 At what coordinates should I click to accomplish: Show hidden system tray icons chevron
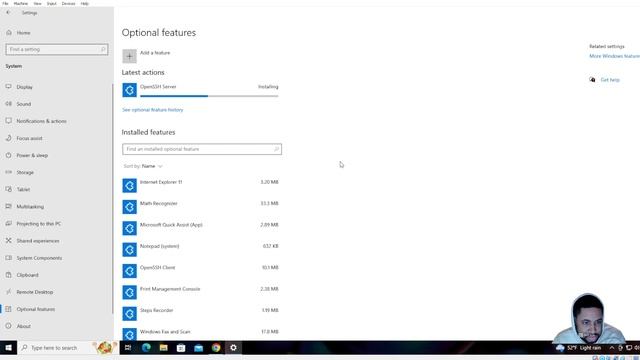tap(611, 348)
